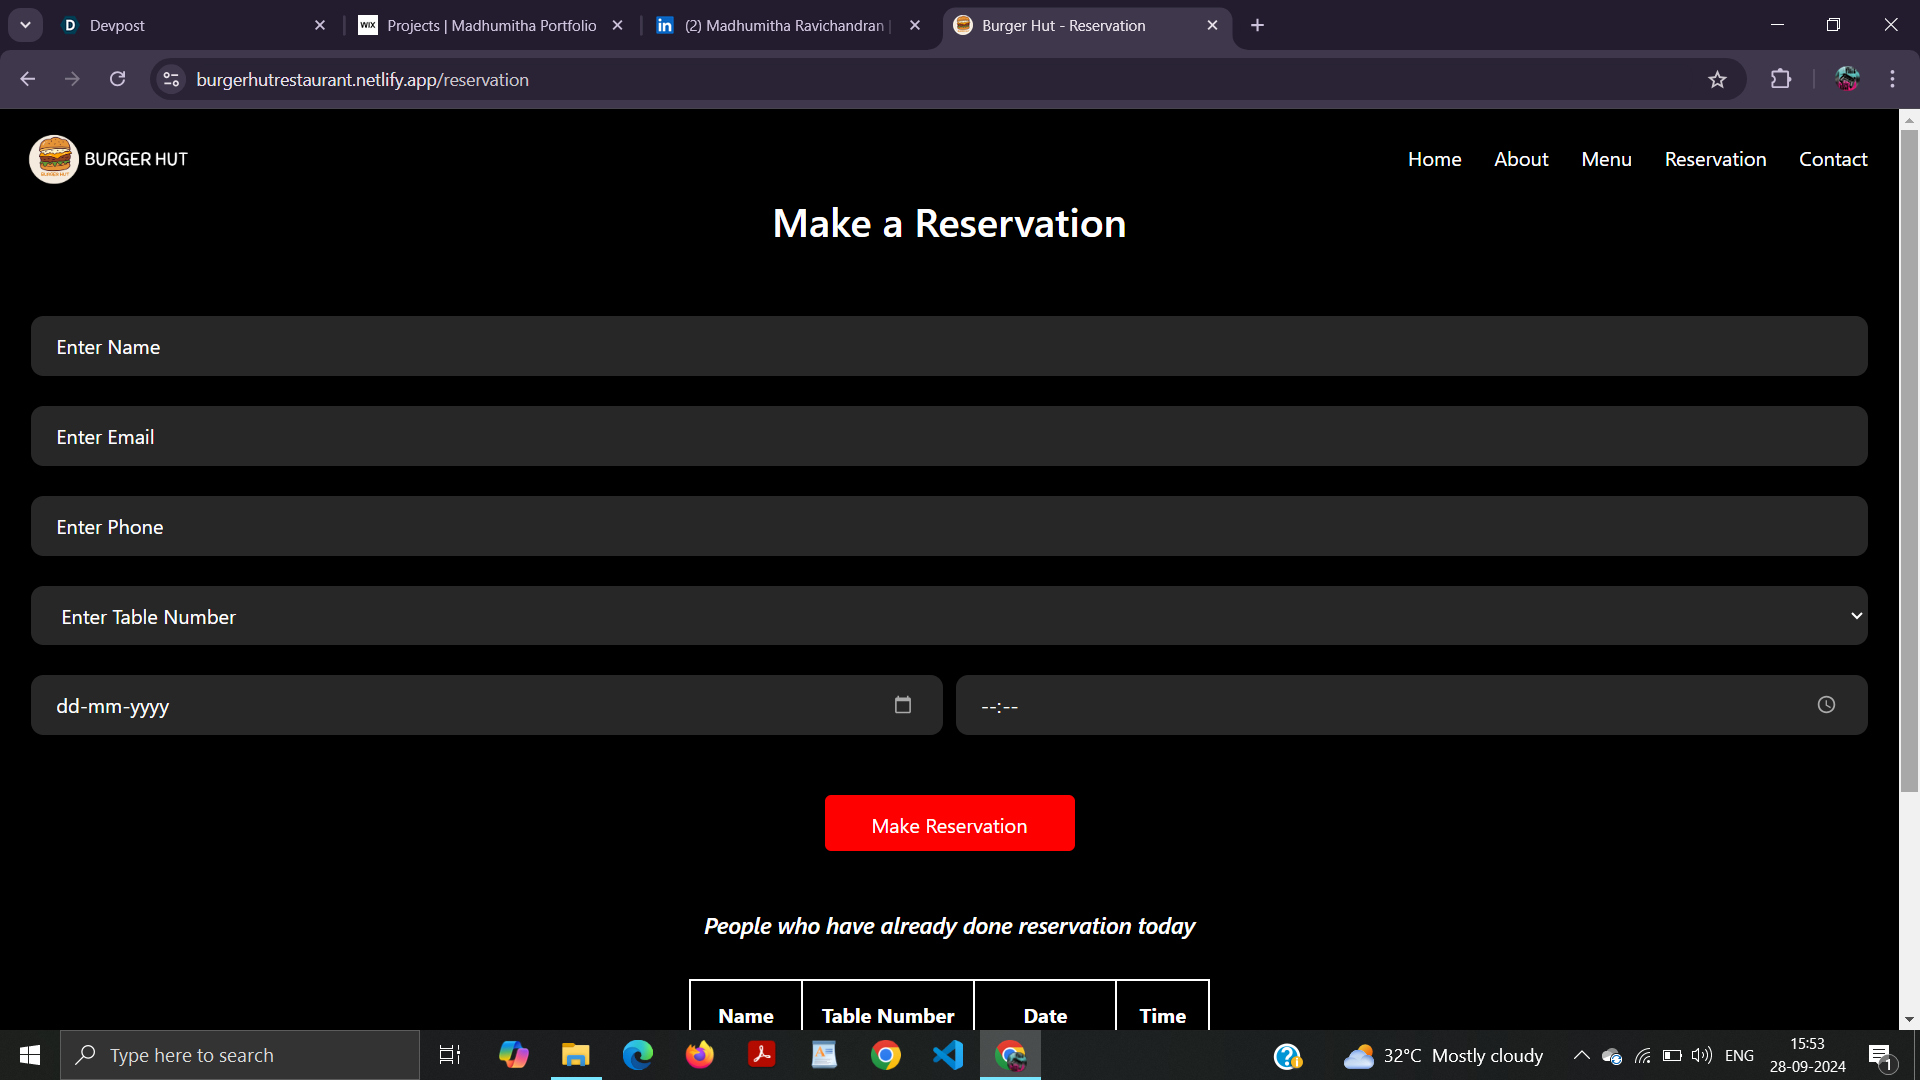The width and height of the screenshot is (1920, 1080).
Task: Reload the reservation page
Action: point(118,80)
